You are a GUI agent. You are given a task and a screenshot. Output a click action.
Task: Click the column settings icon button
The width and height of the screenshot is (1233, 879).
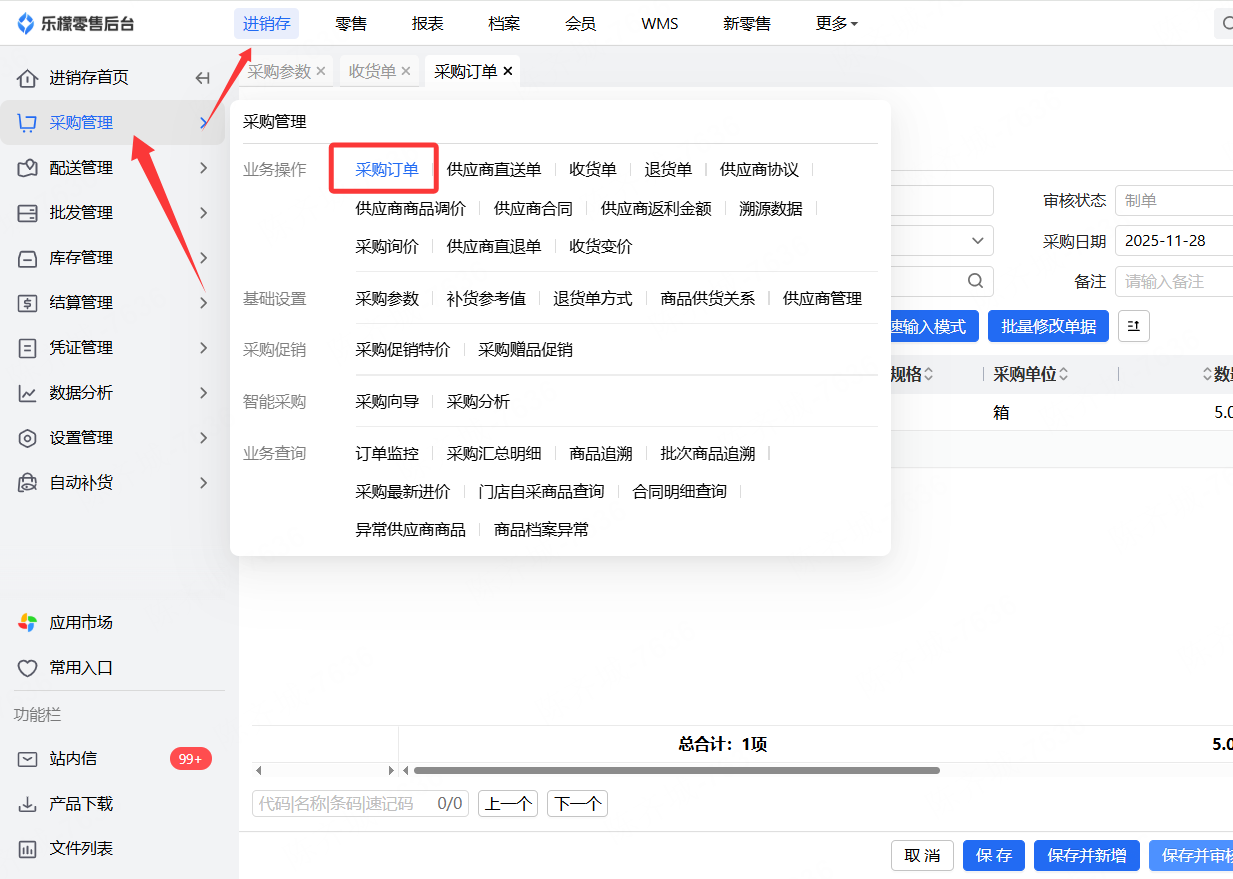coord(1134,326)
